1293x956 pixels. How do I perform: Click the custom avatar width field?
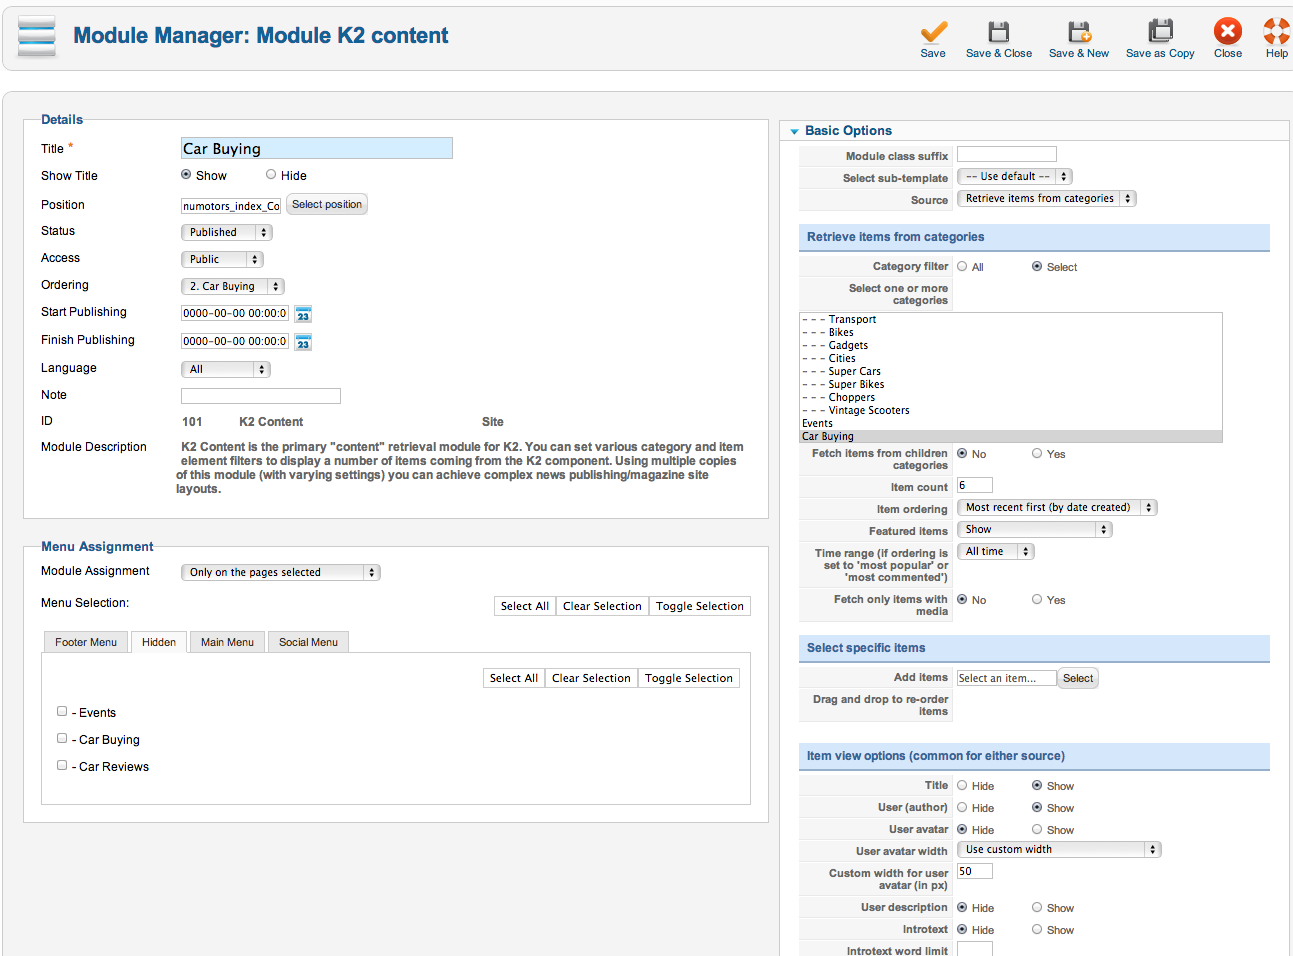(x=975, y=871)
